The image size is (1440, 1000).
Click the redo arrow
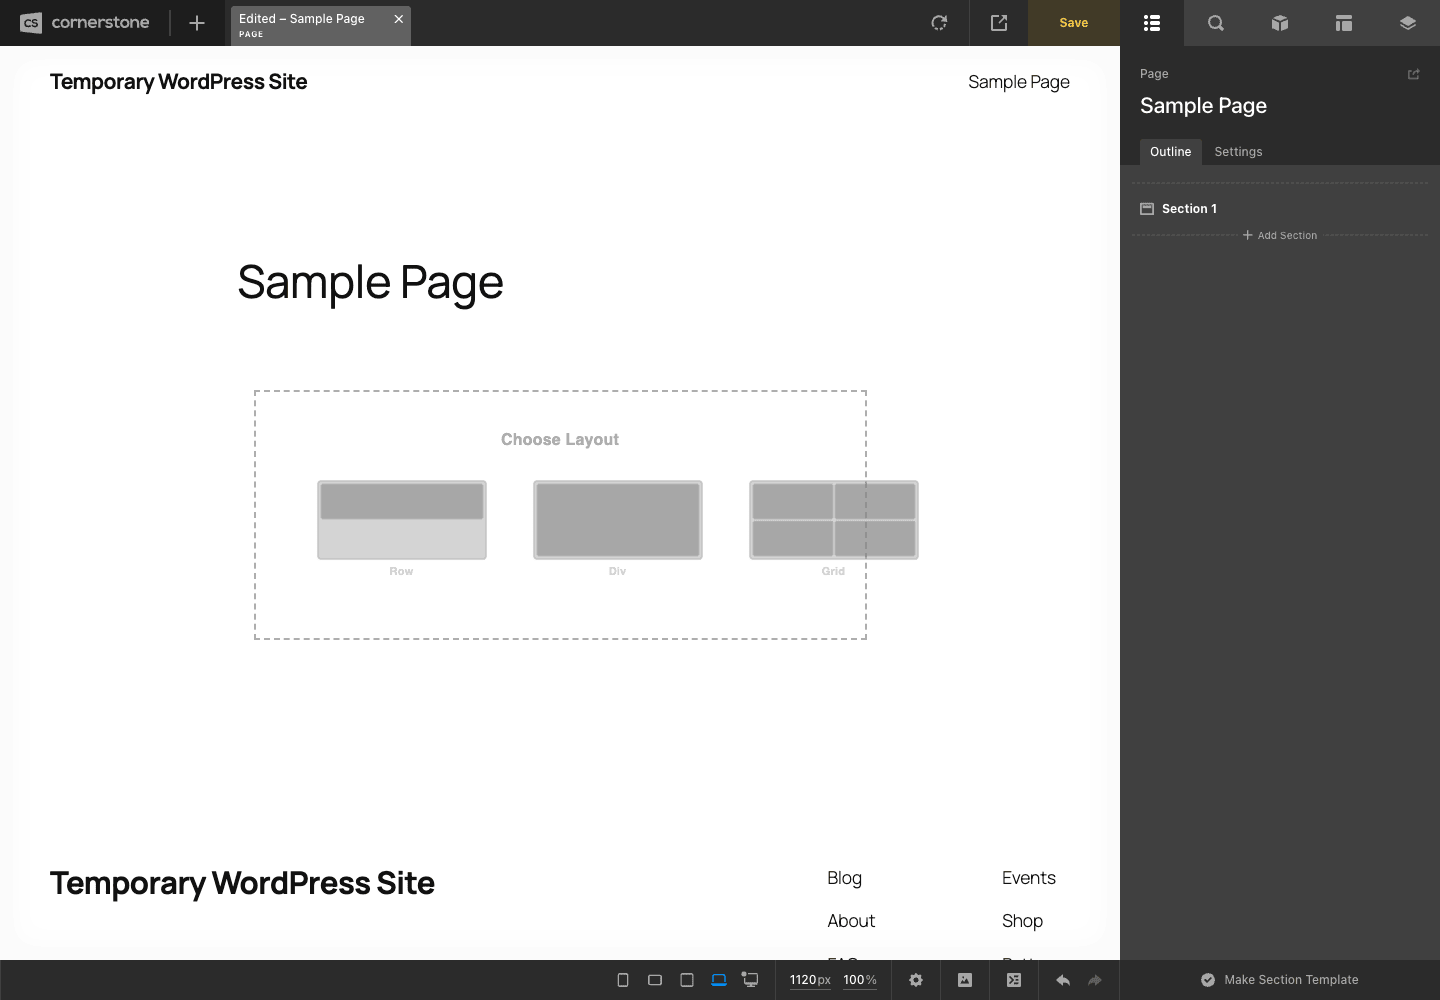pos(1095,980)
